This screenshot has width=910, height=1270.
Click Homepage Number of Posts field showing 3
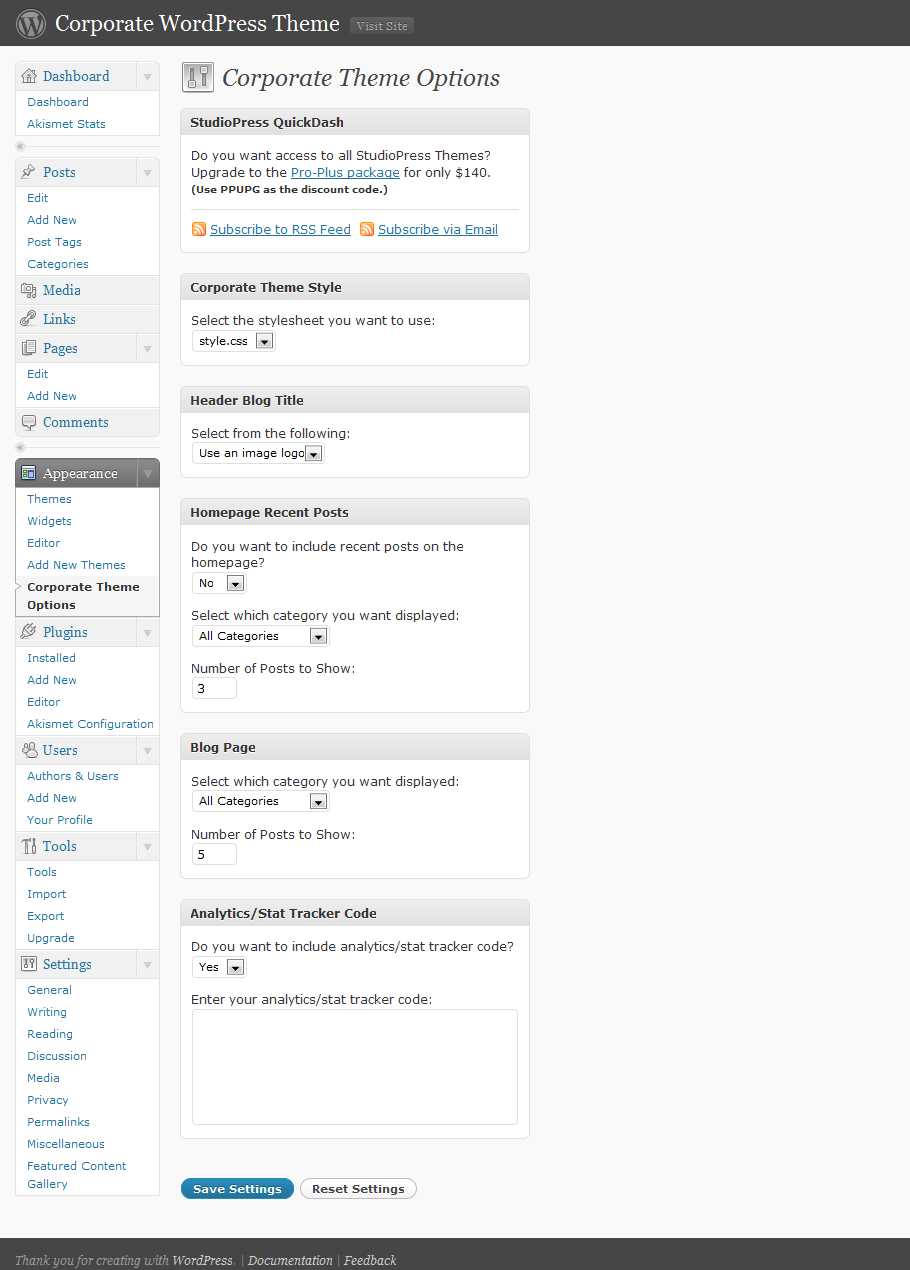[214, 688]
